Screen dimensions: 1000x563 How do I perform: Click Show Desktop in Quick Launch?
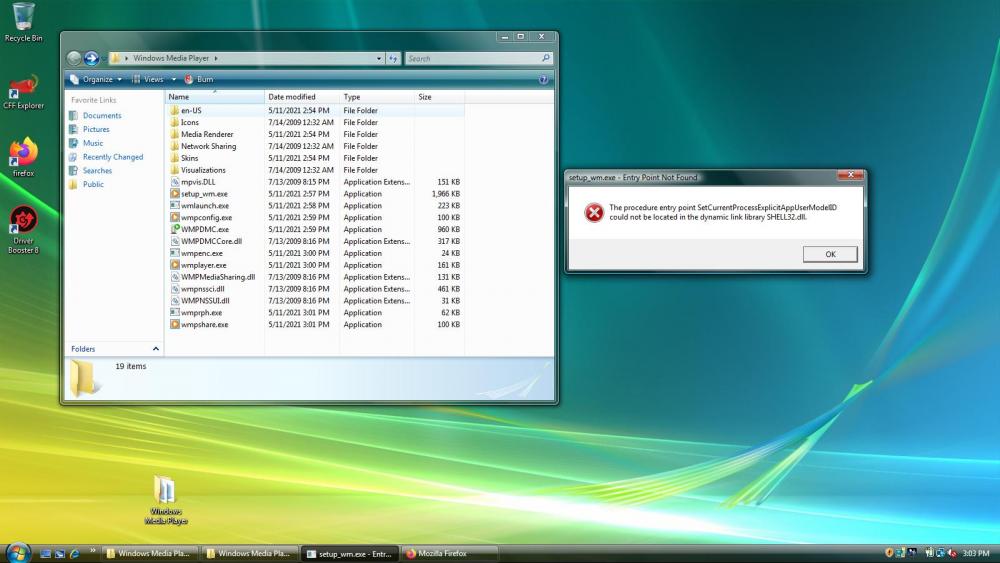(x=45, y=553)
